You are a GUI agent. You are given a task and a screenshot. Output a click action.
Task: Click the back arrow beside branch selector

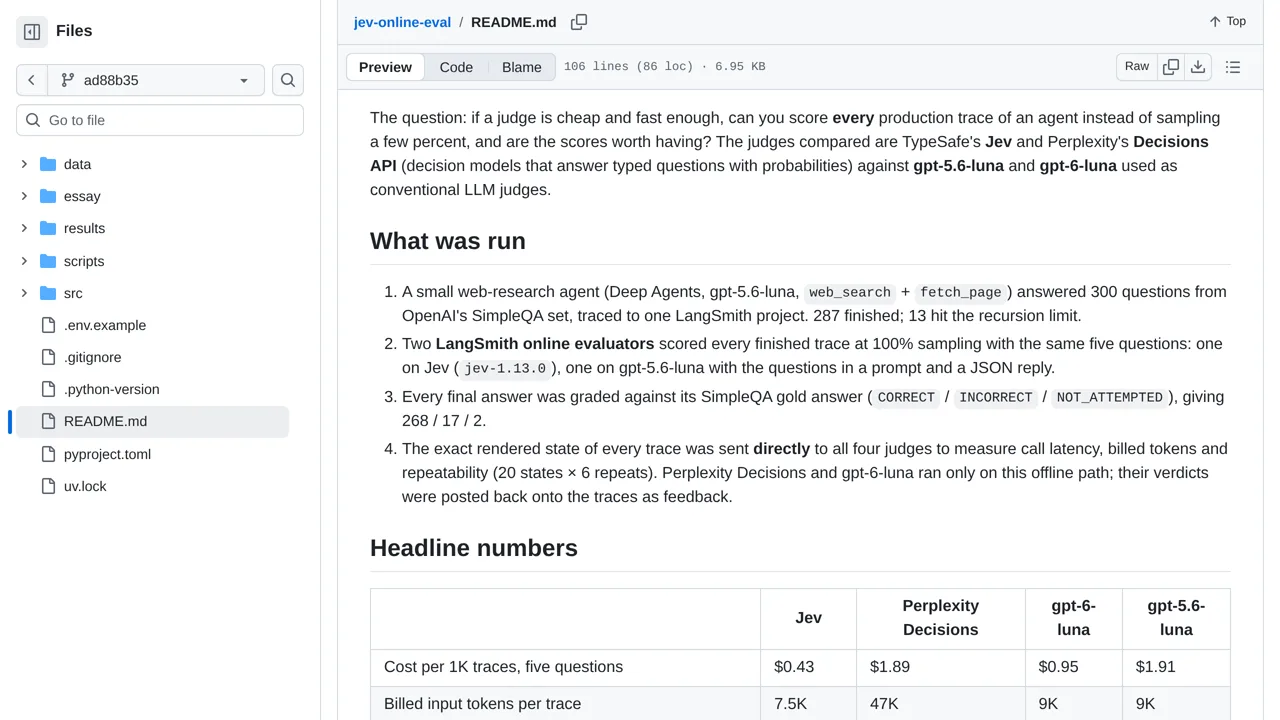click(32, 80)
